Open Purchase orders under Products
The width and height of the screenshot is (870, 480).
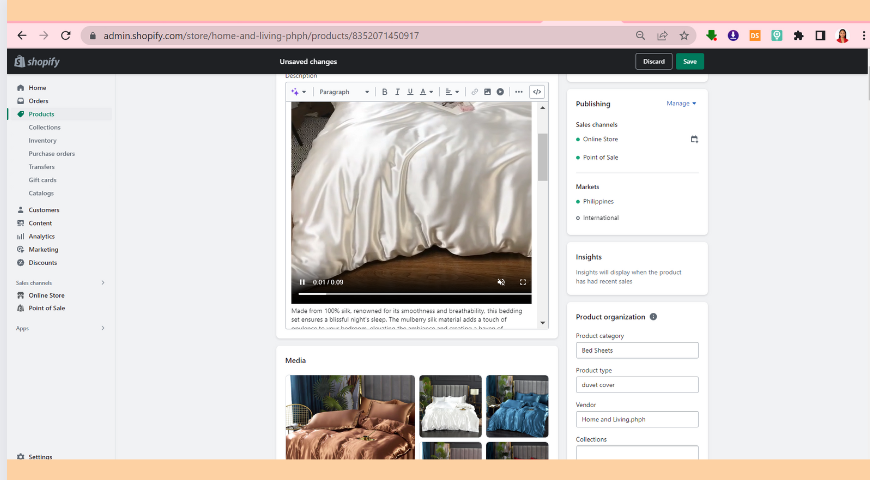coord(52,154)
